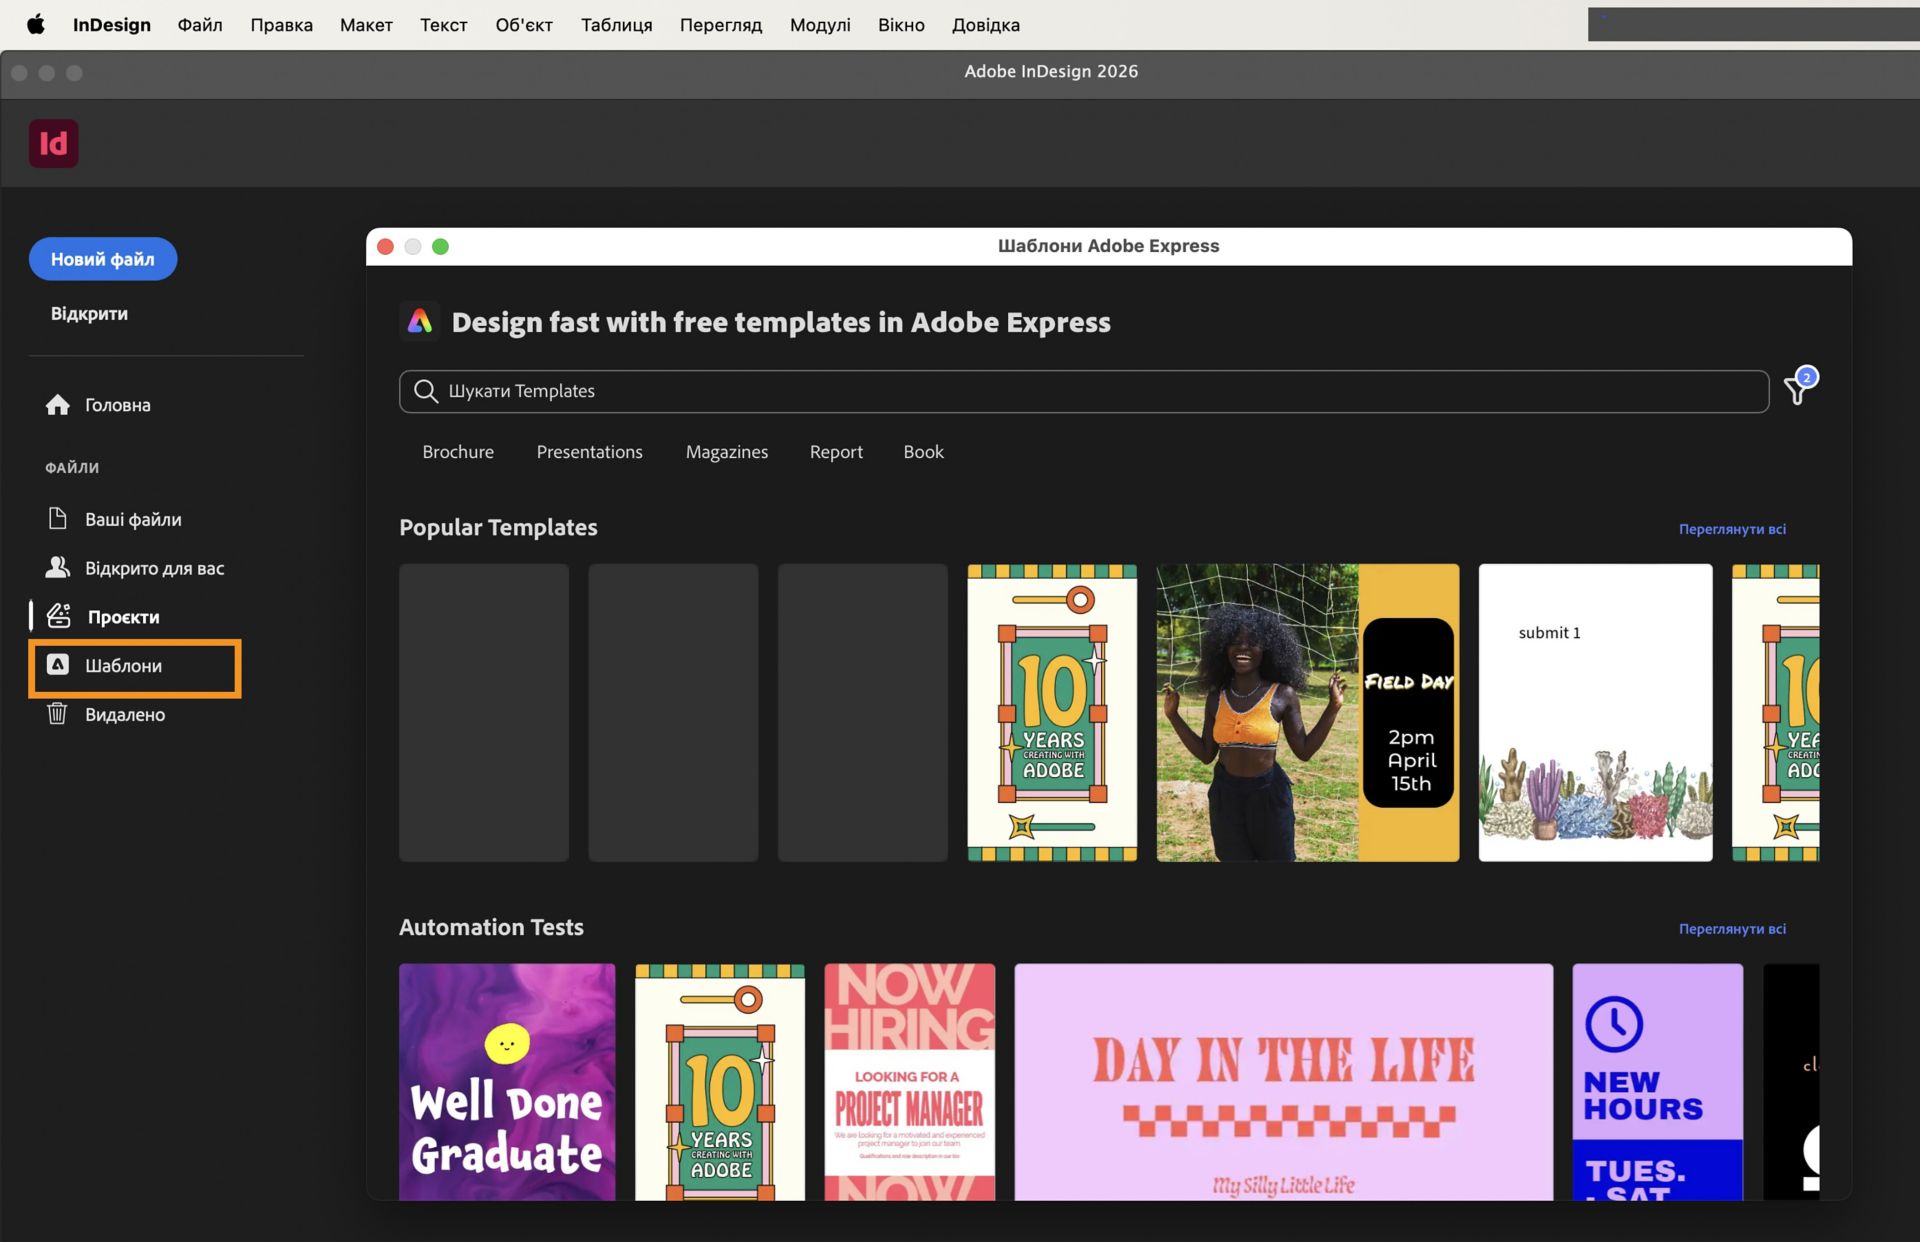
Task: Open the Вікно menu
Action: [900, 24]
